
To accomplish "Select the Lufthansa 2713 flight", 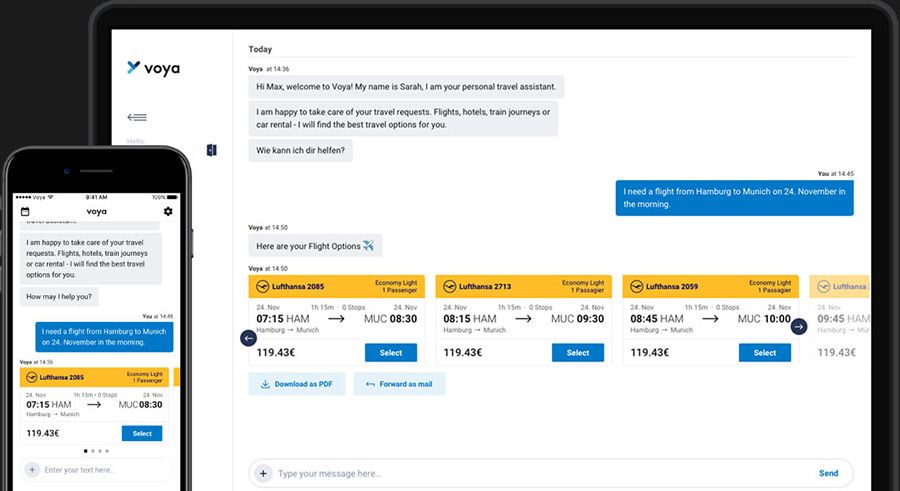I will coord(577,353).
